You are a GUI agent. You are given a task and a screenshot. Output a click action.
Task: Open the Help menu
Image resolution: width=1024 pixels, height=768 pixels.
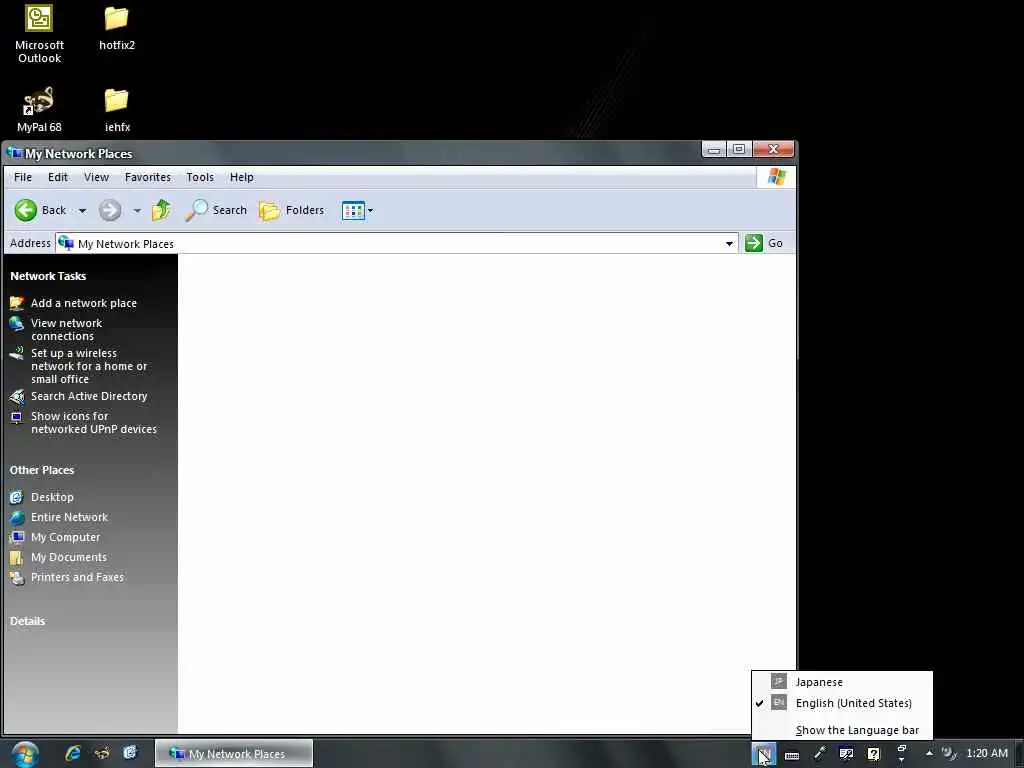241,177
